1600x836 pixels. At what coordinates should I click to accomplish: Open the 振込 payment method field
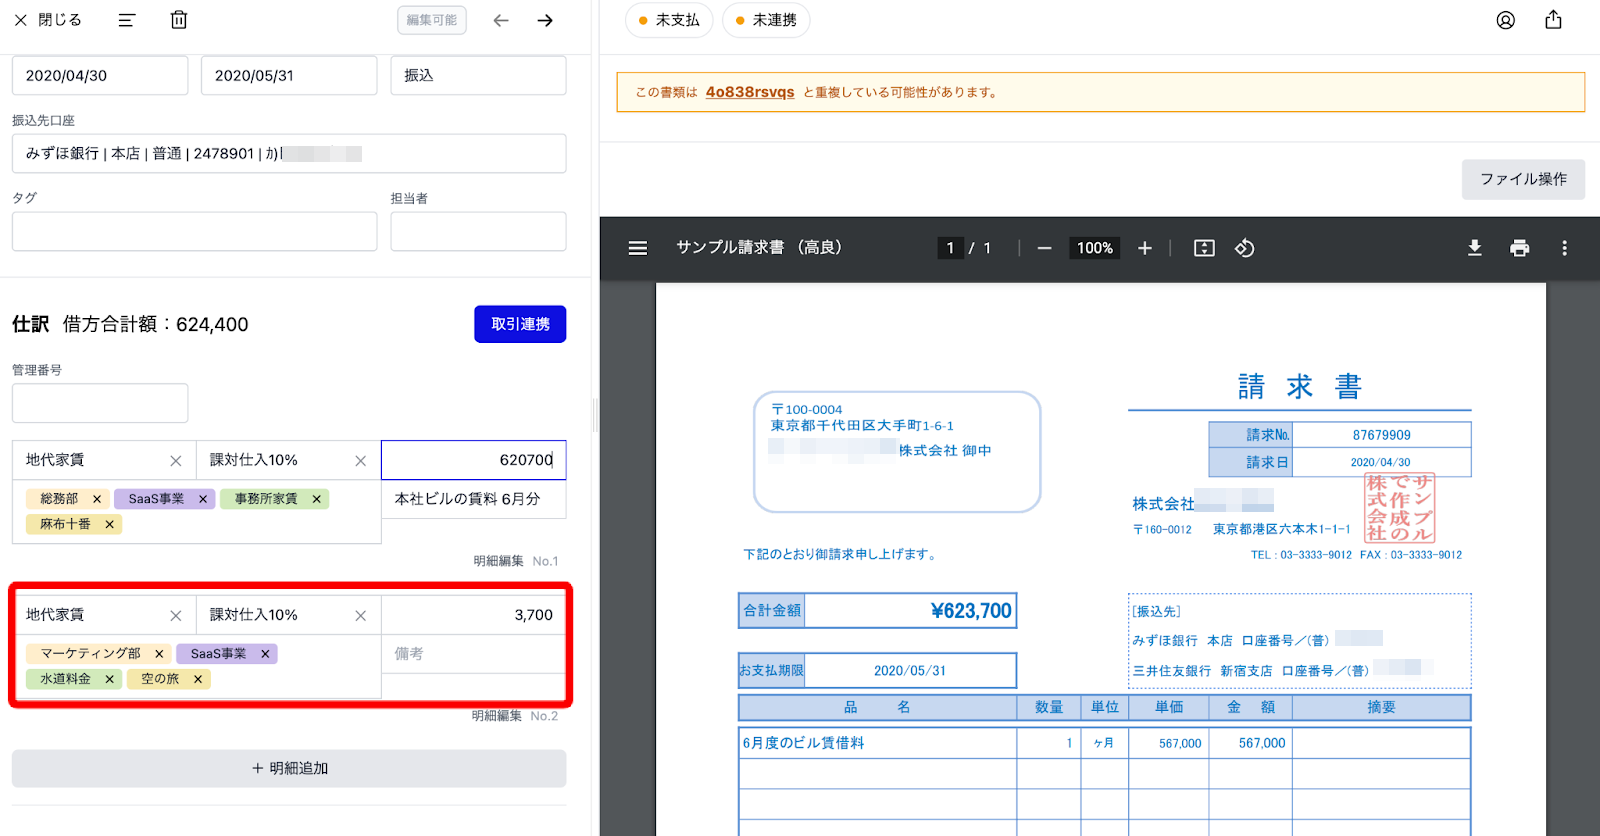[478, 75]
